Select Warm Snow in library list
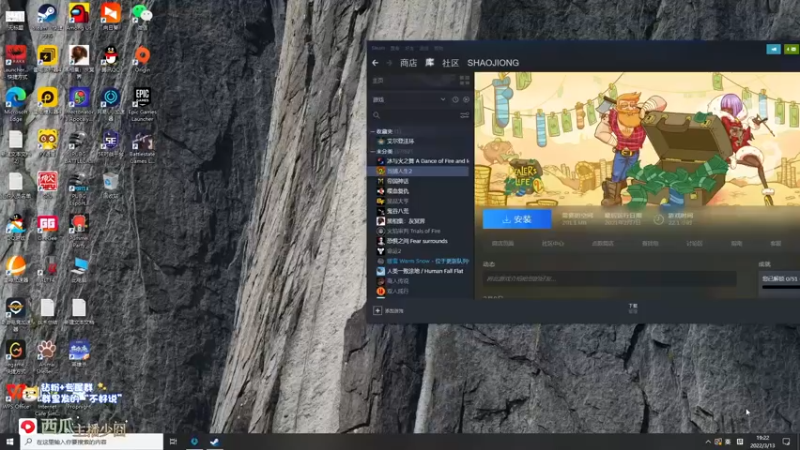Image resolution: width=800 pixels, height=450 pixels. coord(422,261)
